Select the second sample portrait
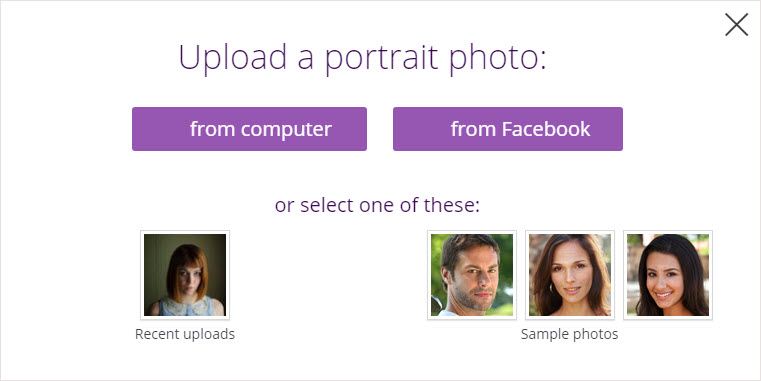Viewport: 761px width, 381px height. (x=570, y=275)
